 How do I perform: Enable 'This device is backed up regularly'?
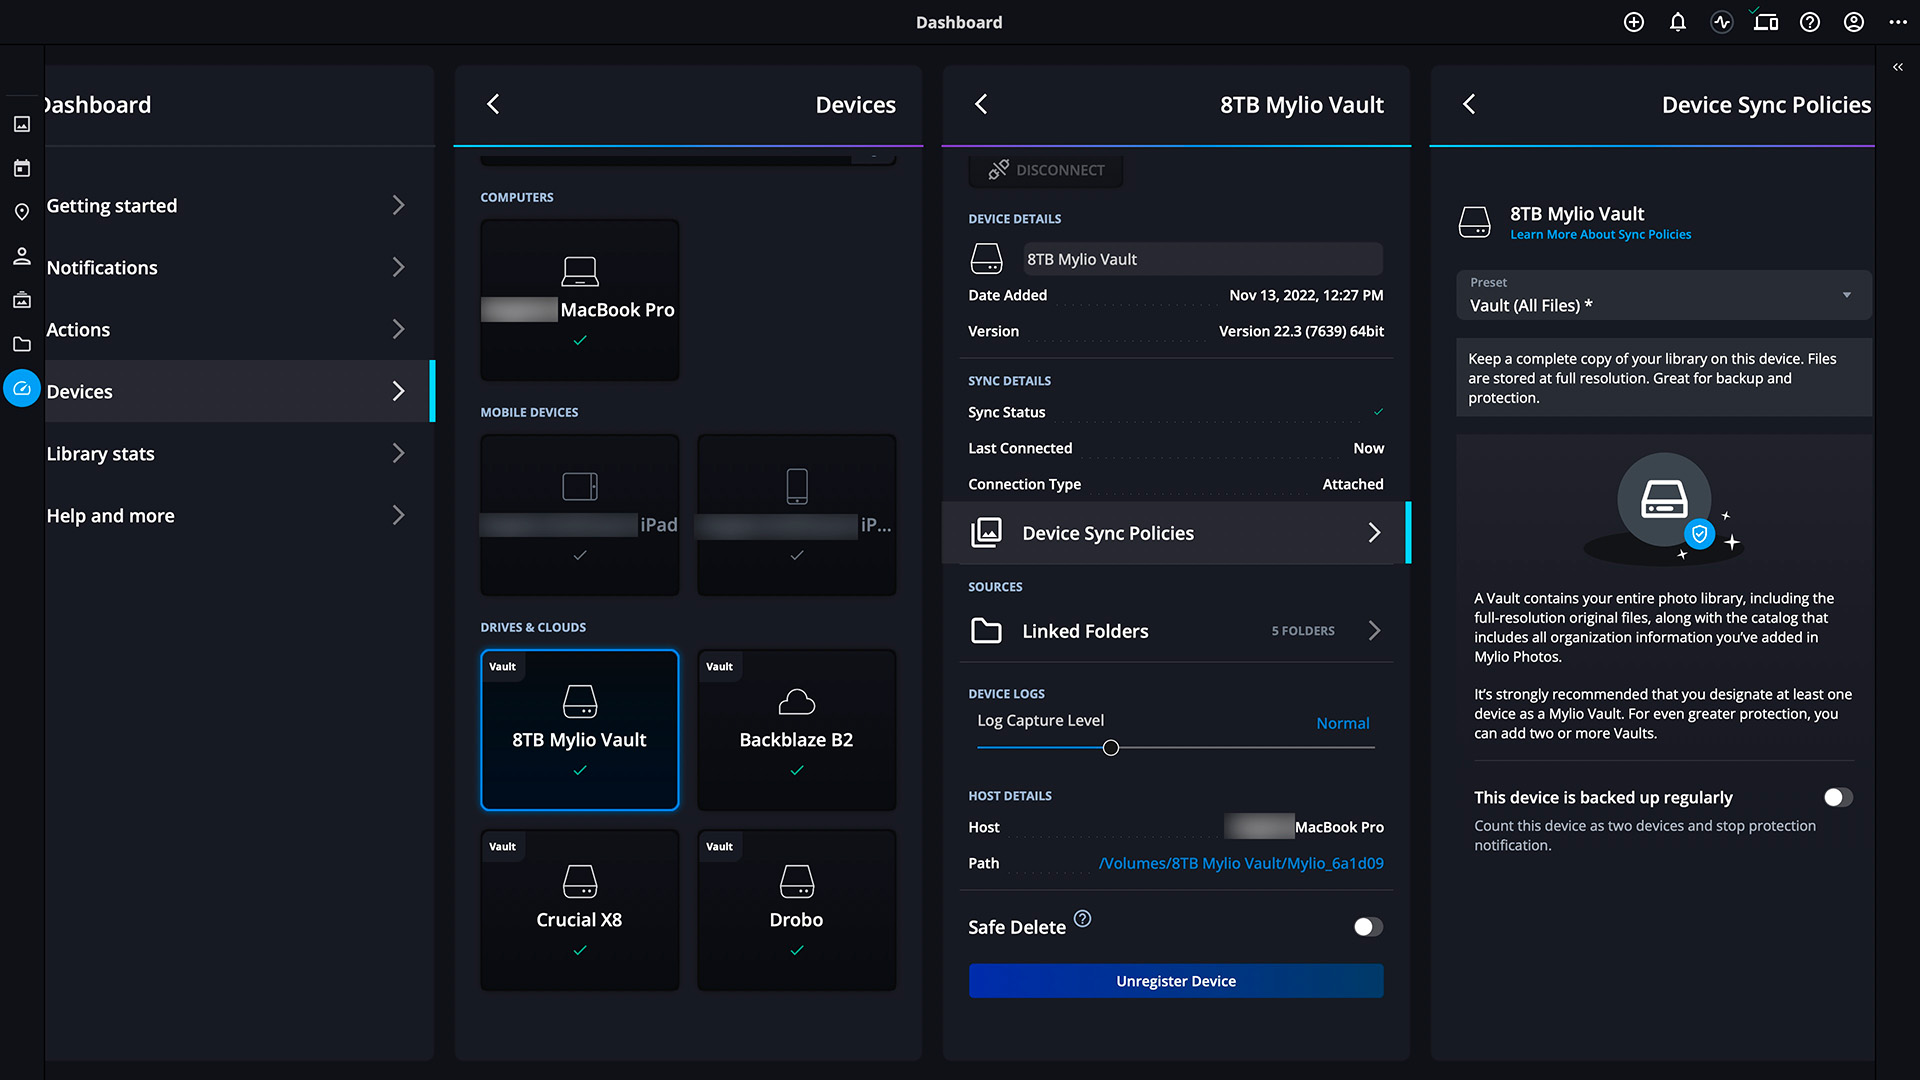click(x=1838, y=797)
